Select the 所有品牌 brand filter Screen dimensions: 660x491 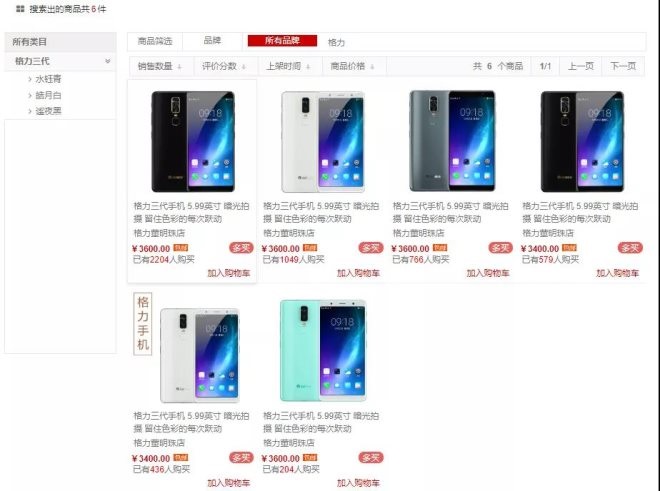[282, 40]
